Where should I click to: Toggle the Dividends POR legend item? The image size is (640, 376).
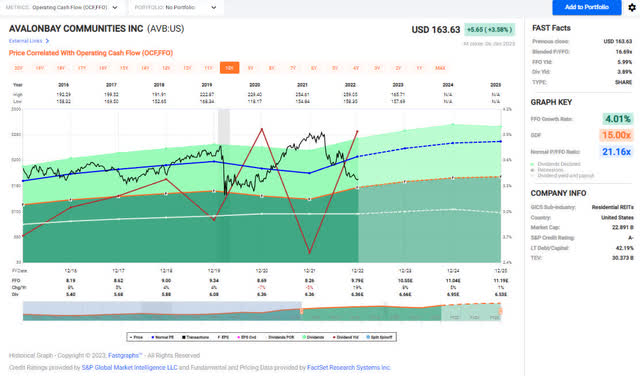point(281,337)
